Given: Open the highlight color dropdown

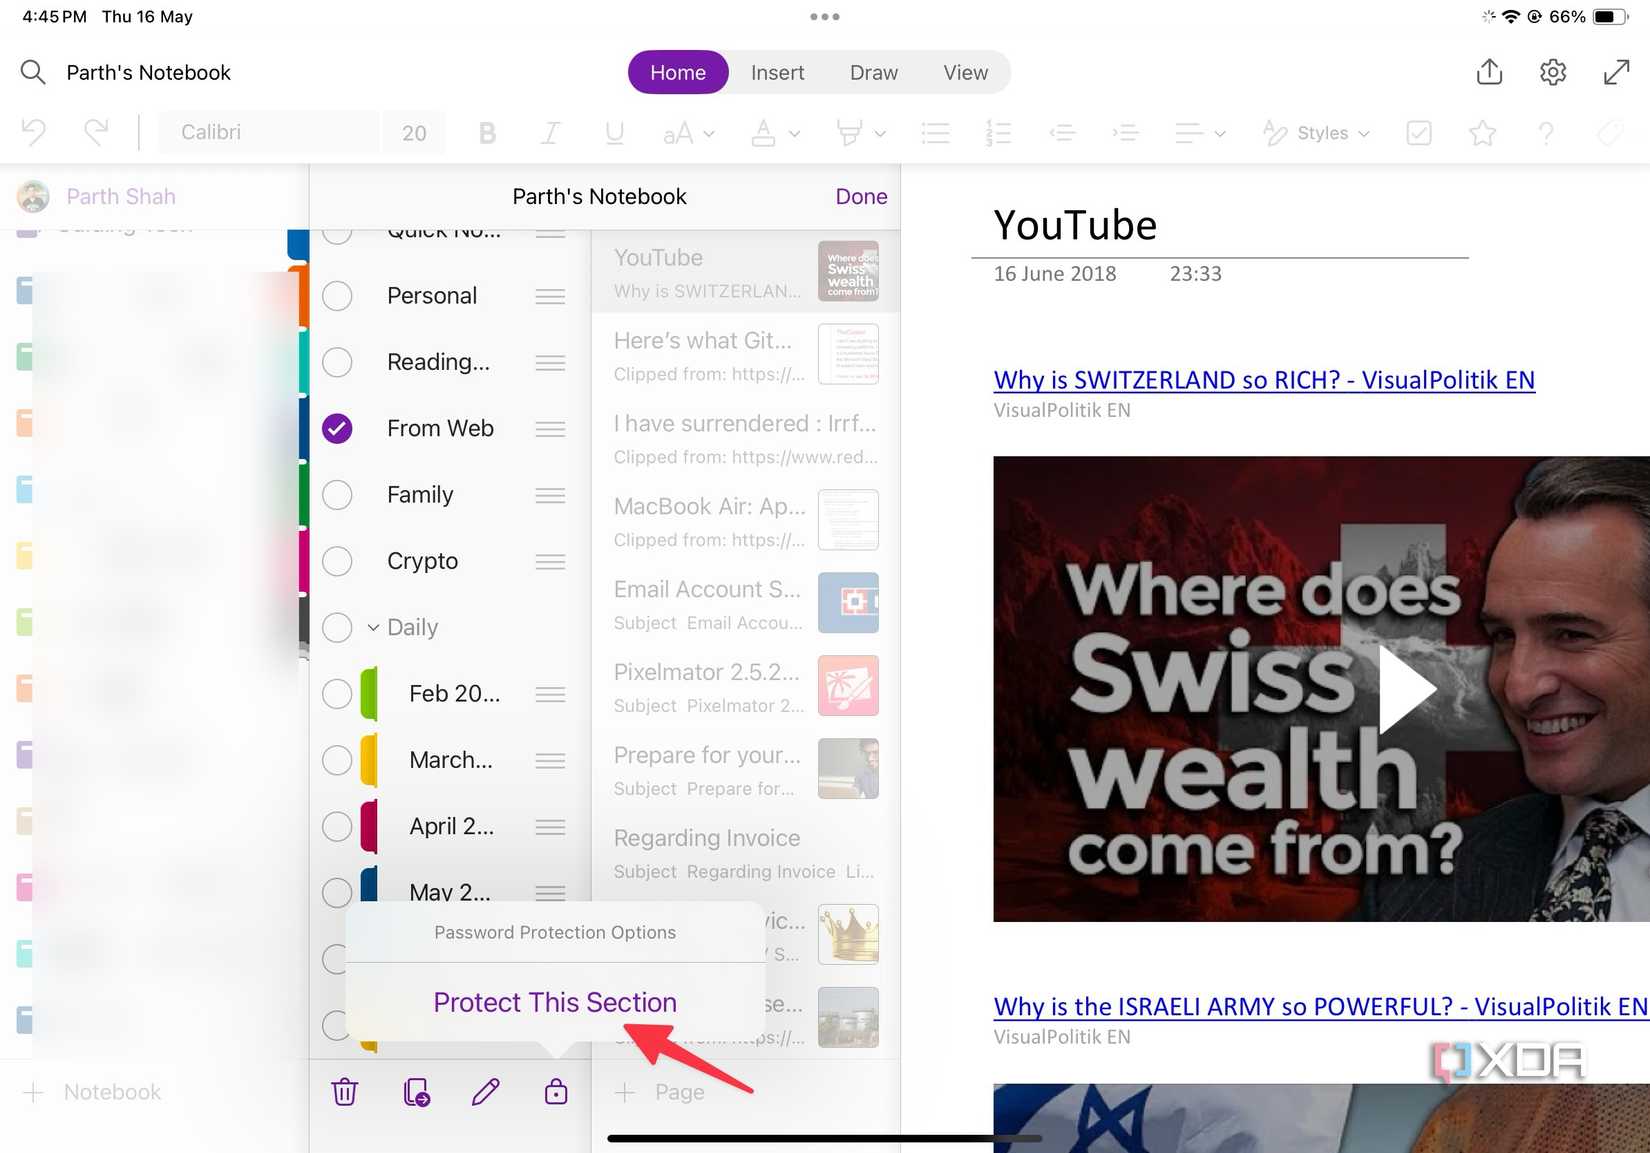Looking at the screenshot, I should [861, 133].
